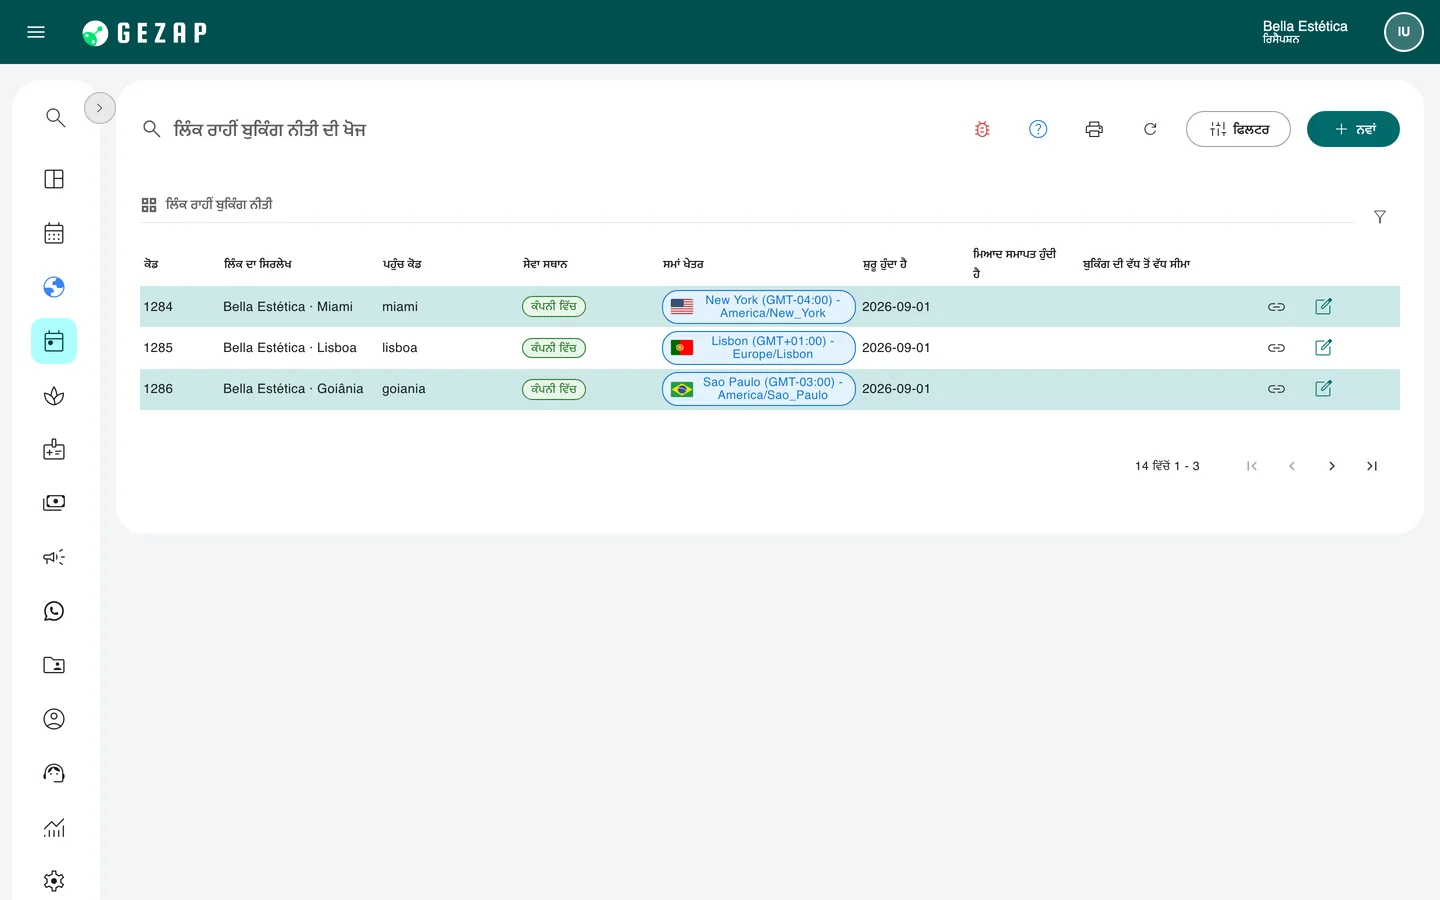Screen dimensions: 1440x900
Task: Click the ਨਵਾਂ new button
Action: [x=1353, y=129]
